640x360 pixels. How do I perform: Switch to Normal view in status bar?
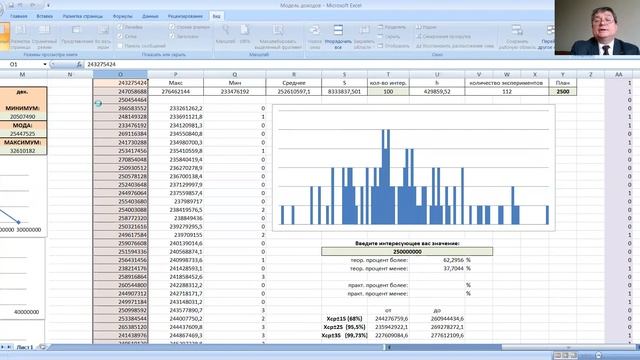(558, 356)
